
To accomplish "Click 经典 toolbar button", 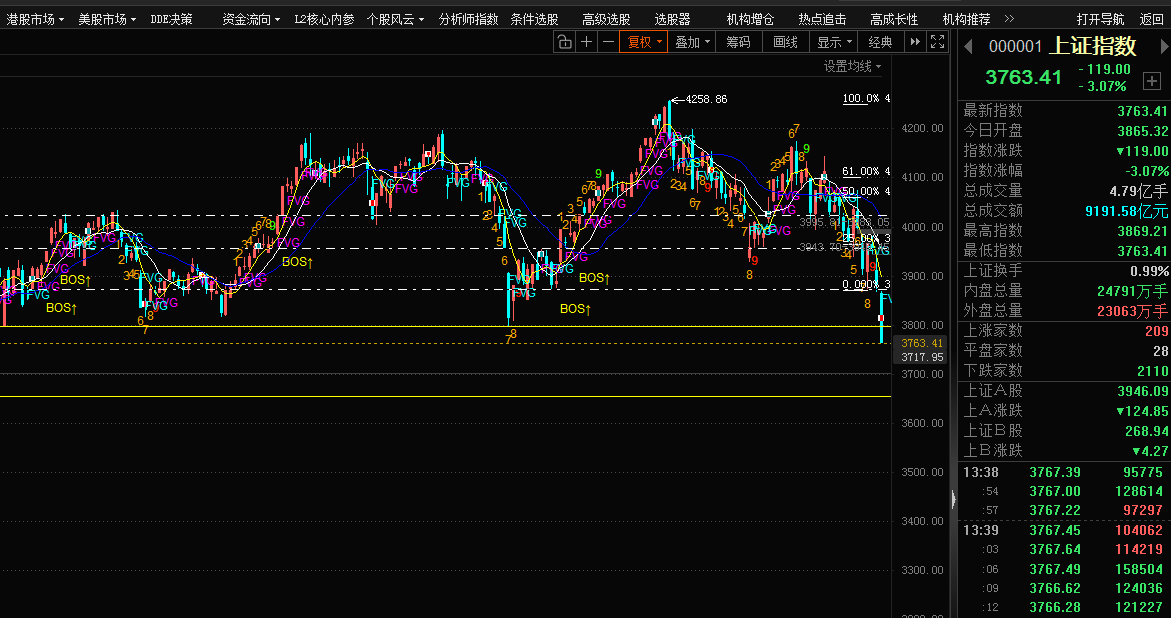I will coord(880,43).
